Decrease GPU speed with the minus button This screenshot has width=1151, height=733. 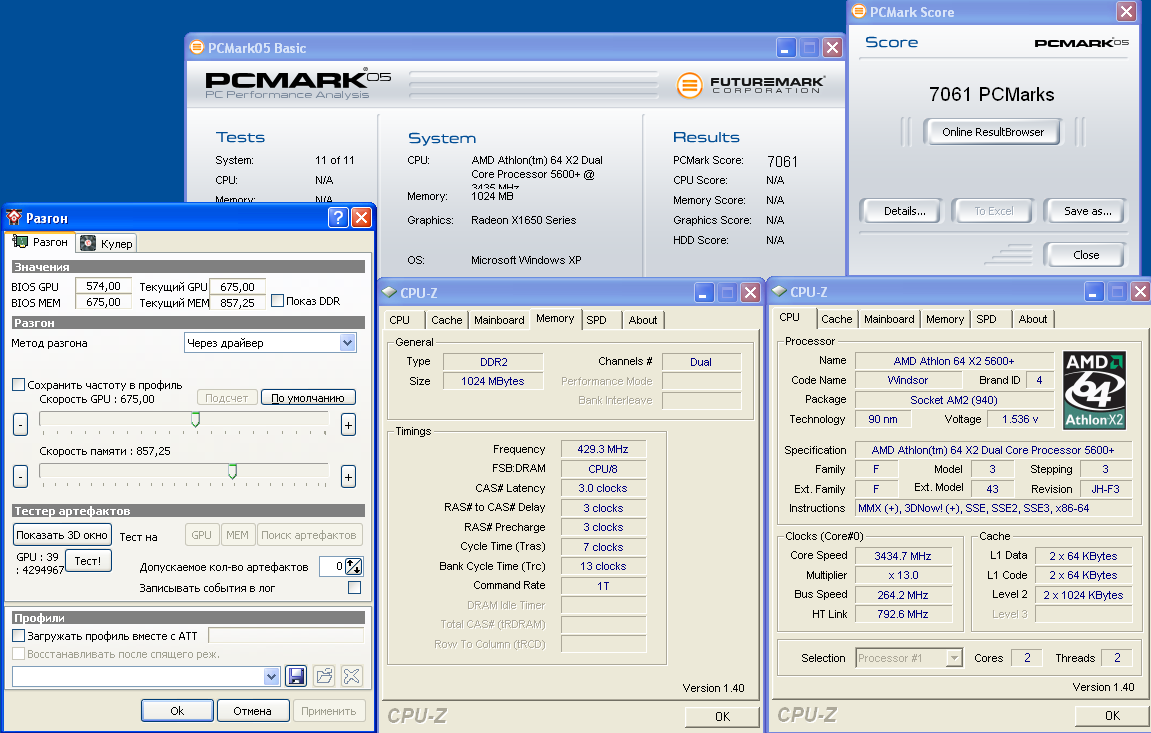click(x=21, y=424)
